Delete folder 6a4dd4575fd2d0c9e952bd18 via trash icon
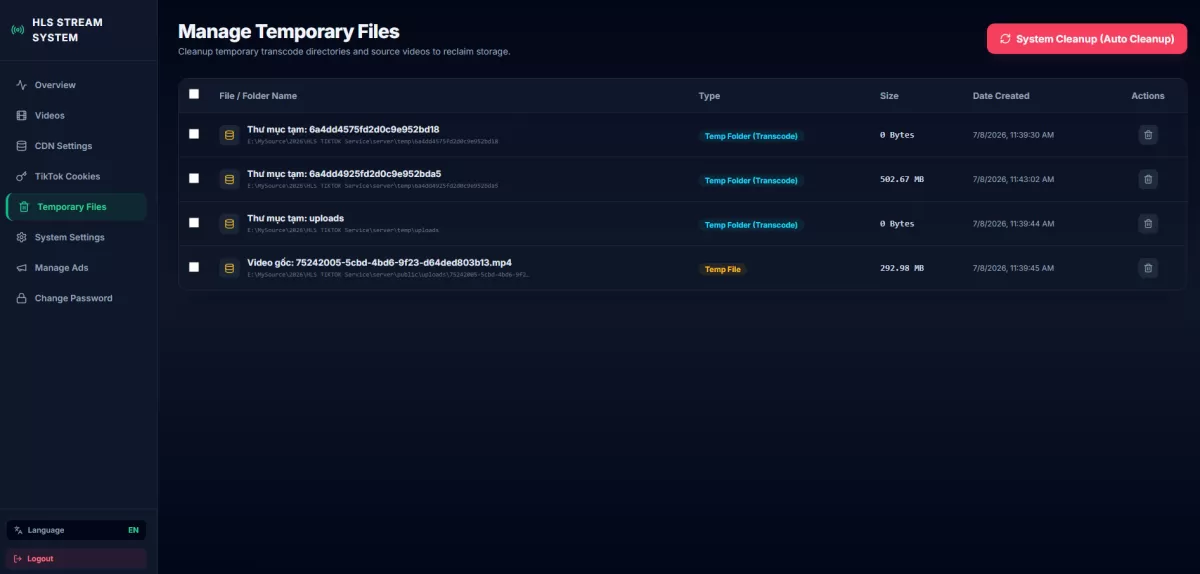Screen dimensions: 1200x574 coord(1148,135)
